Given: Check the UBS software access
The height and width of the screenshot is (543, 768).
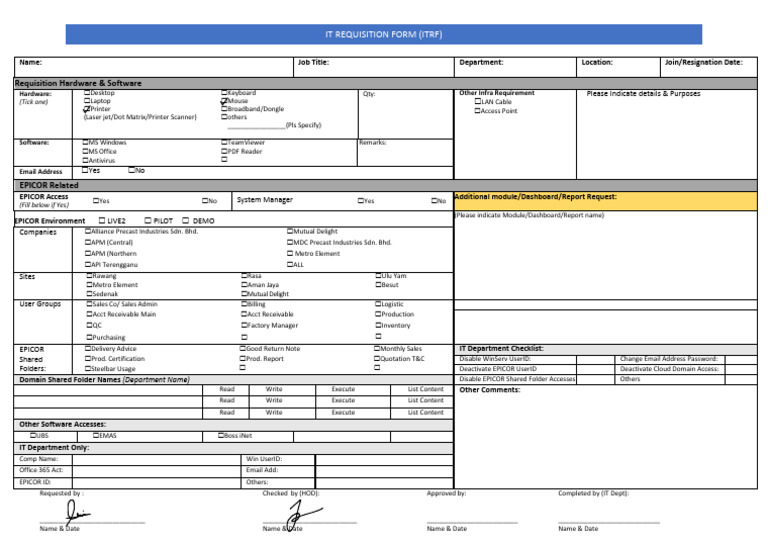Looking at the screenshot, I should coord(34,435).
